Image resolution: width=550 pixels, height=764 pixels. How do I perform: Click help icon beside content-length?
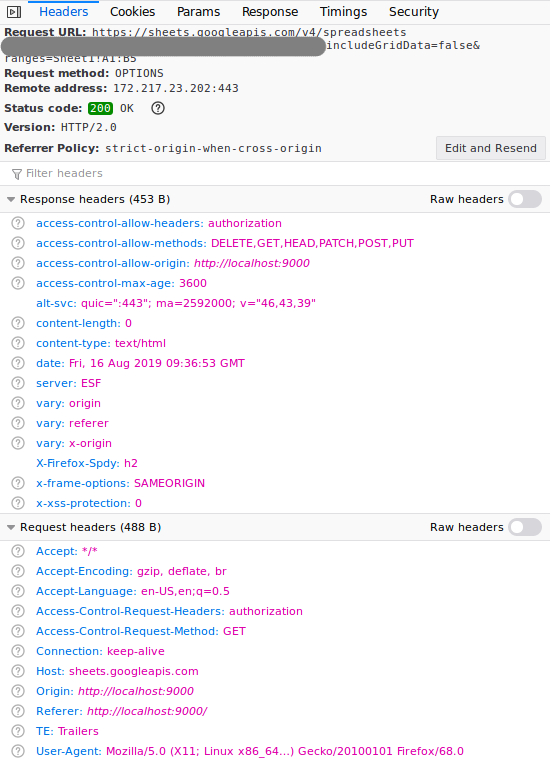18,323
